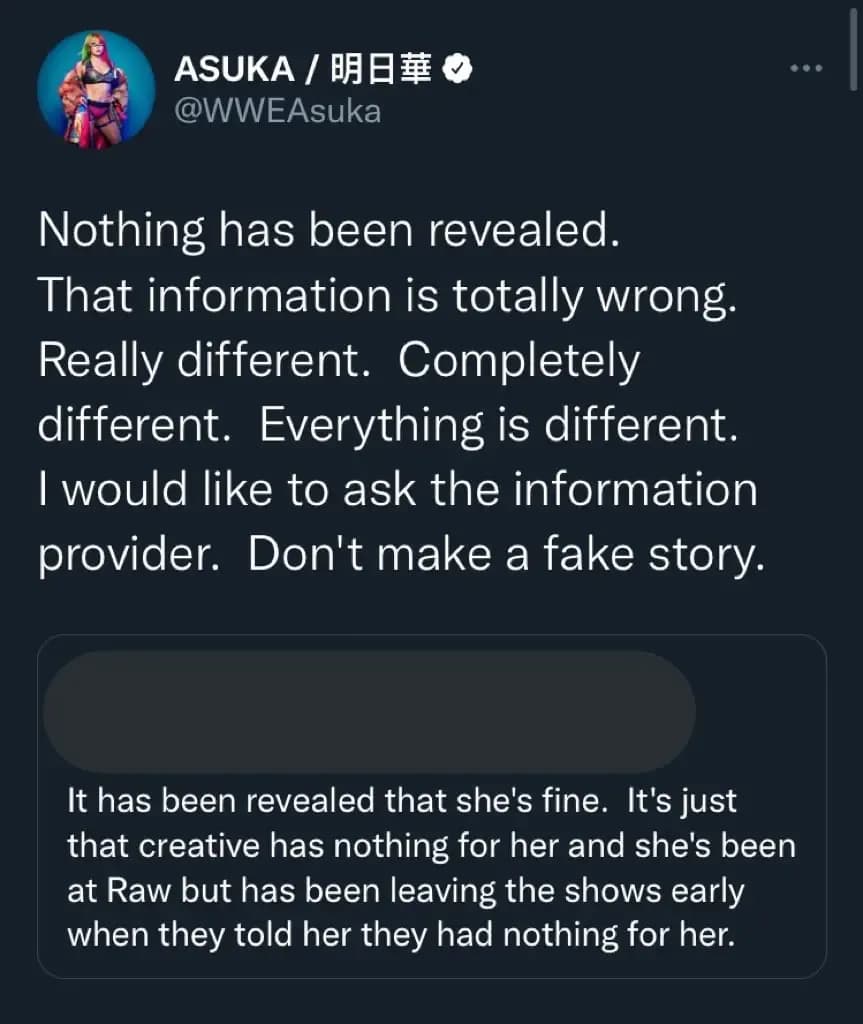
Task: Click the text "Everything is different."
Action: (x=498, y=426)
